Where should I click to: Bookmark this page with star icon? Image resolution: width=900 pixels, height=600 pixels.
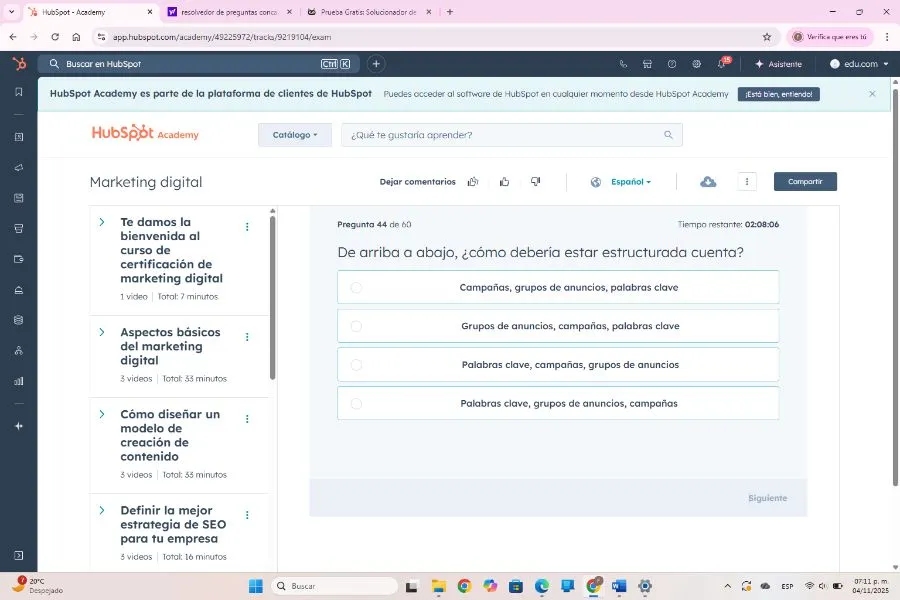(767, 37)
